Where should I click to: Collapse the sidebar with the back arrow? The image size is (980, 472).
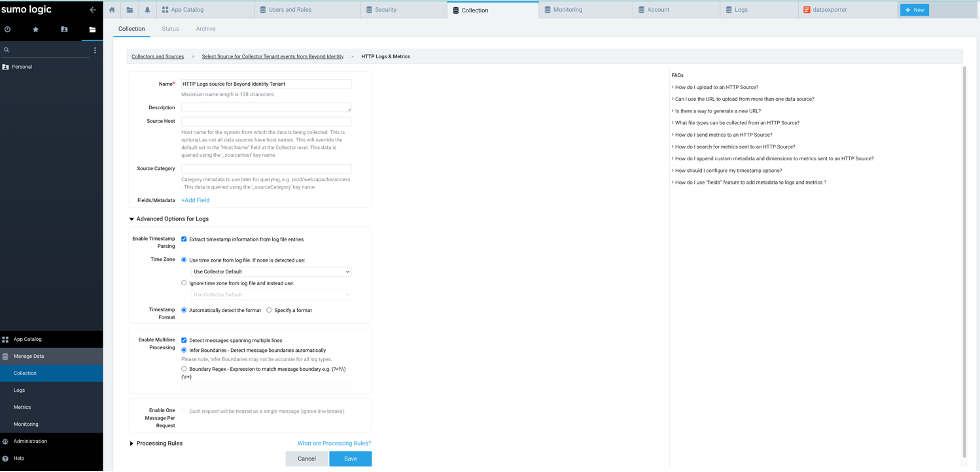point(93,10)
